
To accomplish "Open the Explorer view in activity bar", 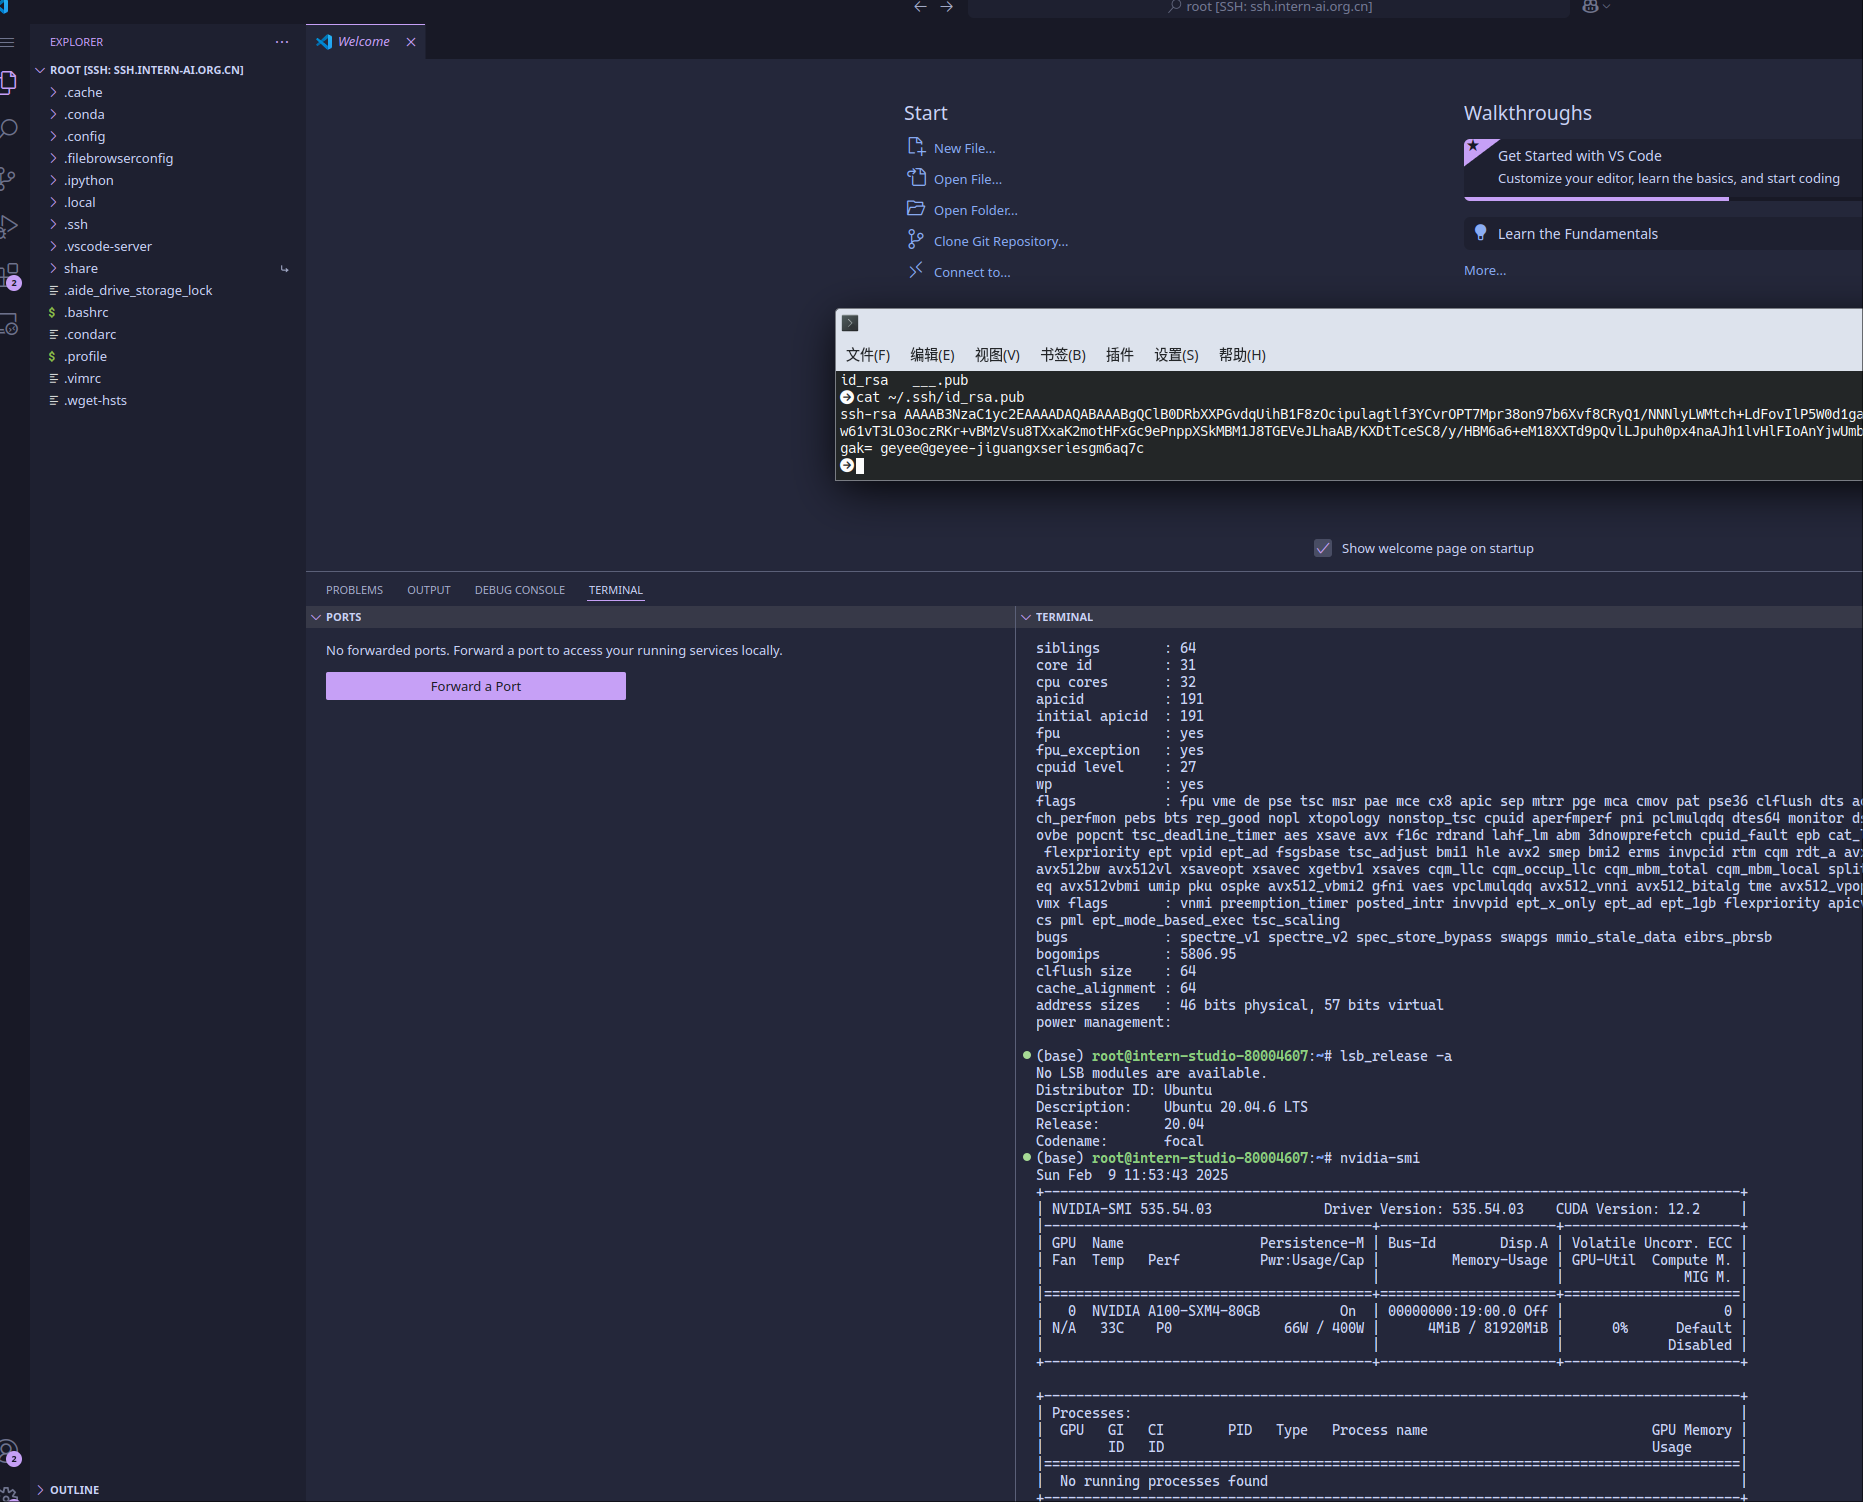I will 8,82.
